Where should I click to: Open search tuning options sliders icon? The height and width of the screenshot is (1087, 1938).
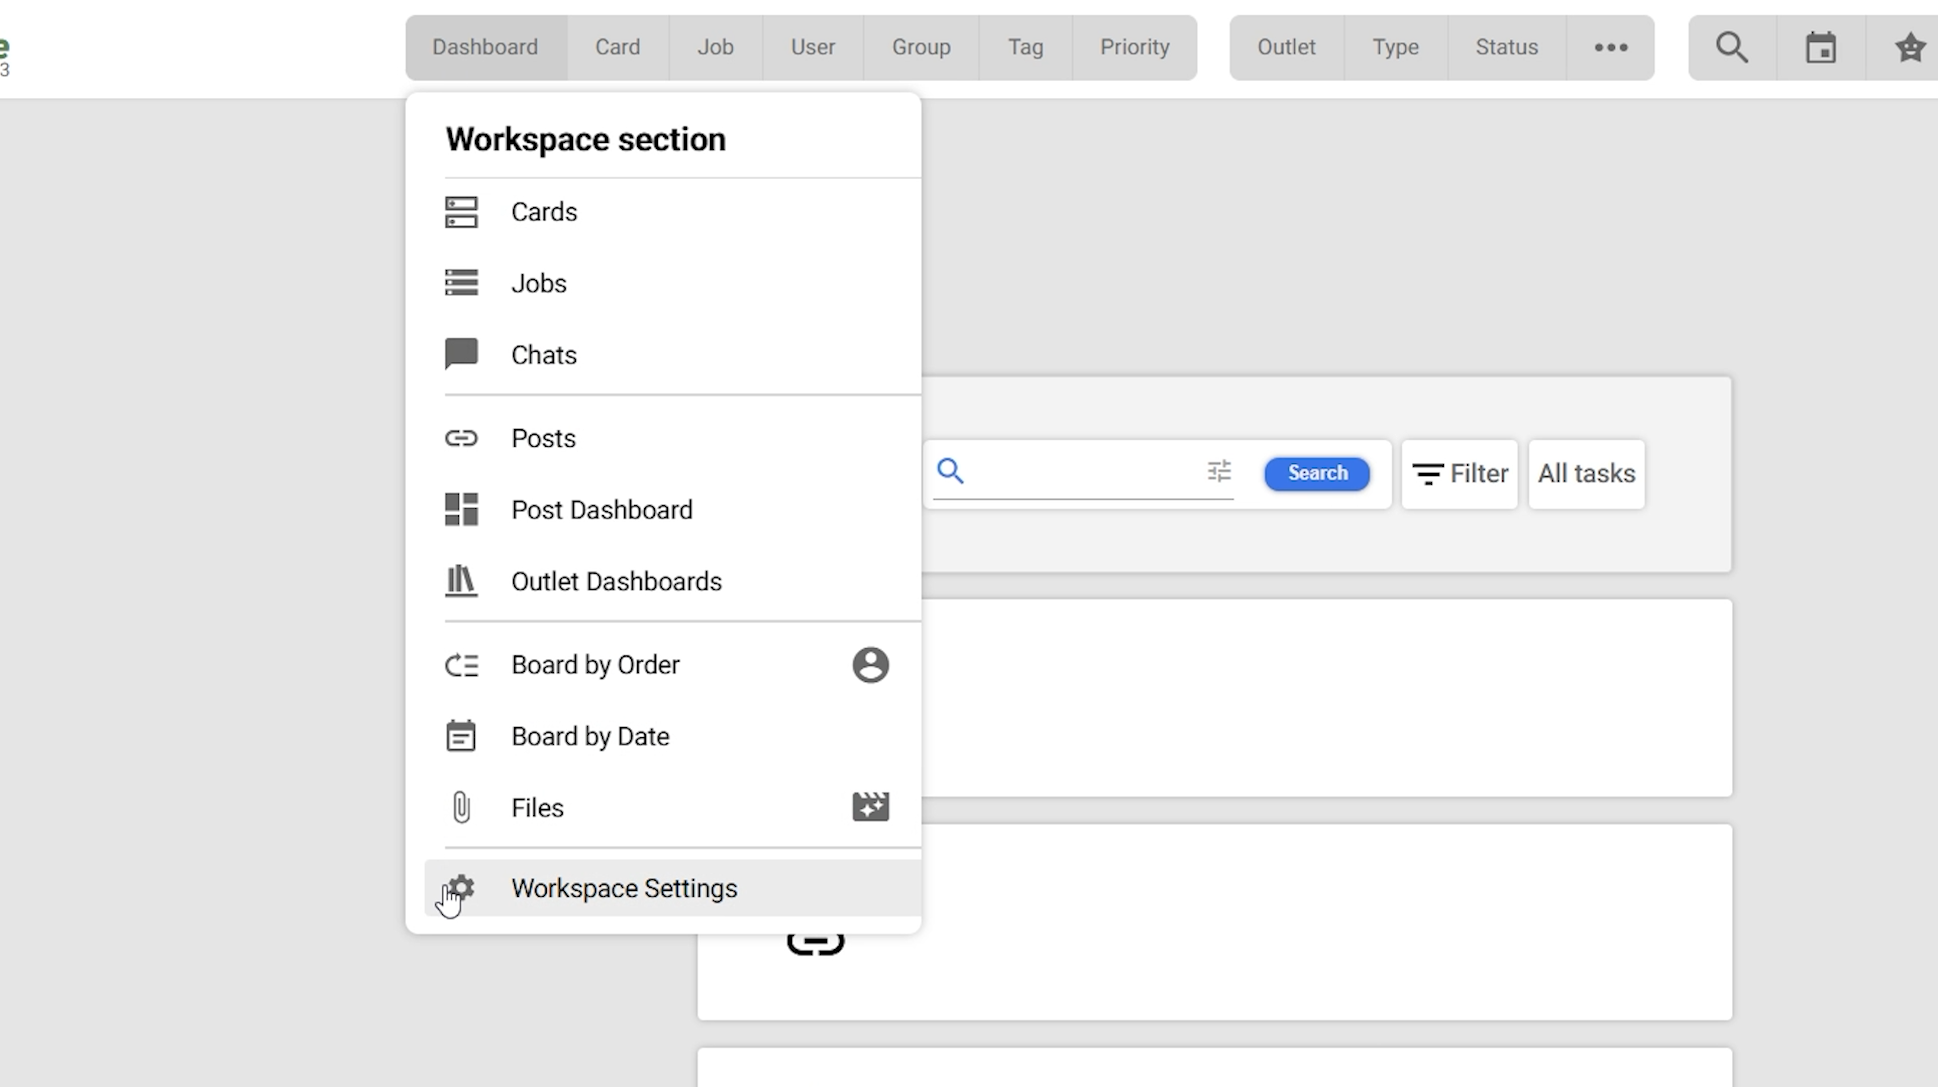point(1218,471)
